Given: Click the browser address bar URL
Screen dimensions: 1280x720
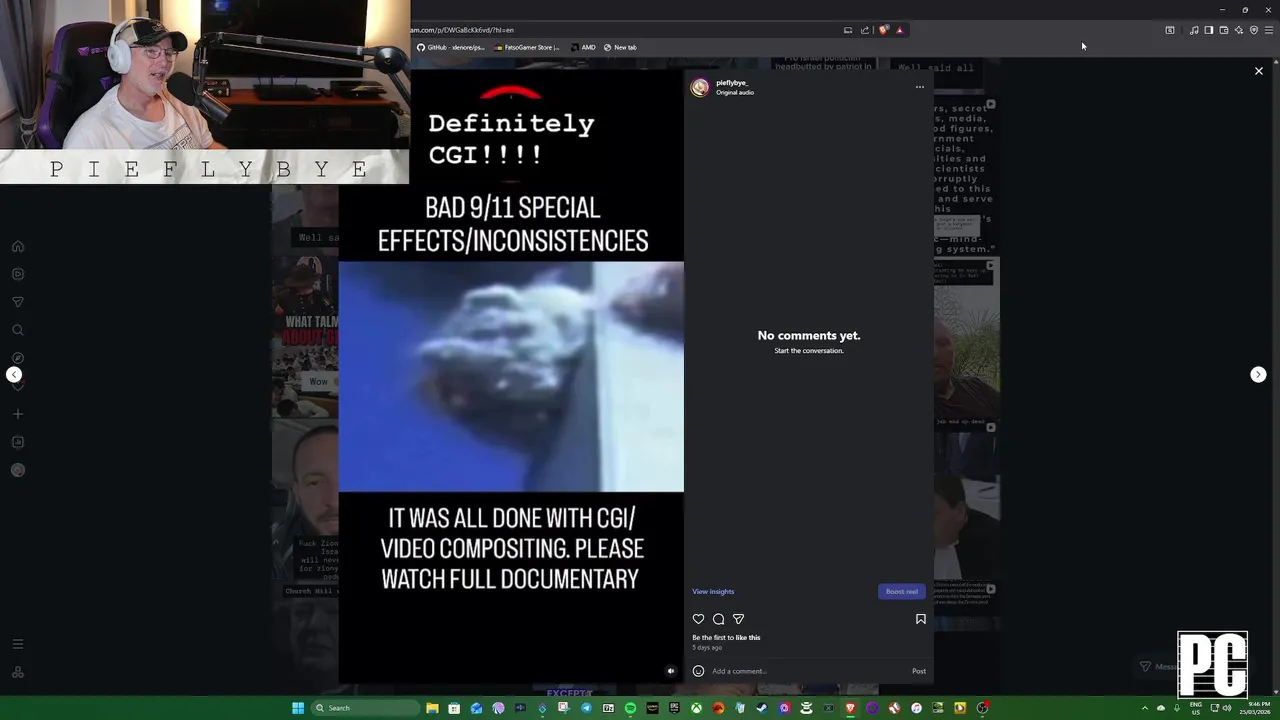Looking at the screenshot, I should pos(462,30).
